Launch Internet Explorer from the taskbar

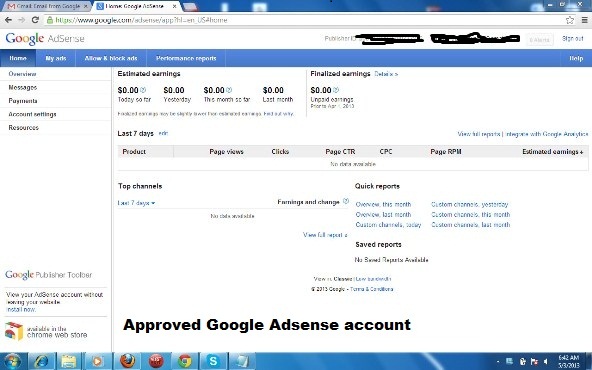pyautogui.click(x=41, y=361)
